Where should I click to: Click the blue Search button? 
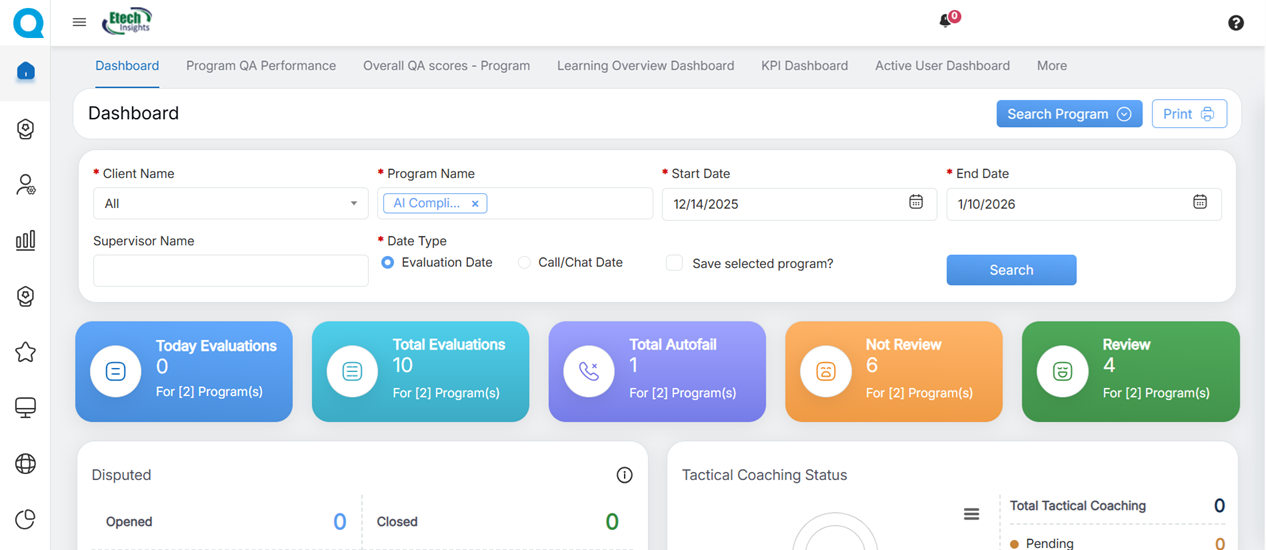(x=1011, y=270)
